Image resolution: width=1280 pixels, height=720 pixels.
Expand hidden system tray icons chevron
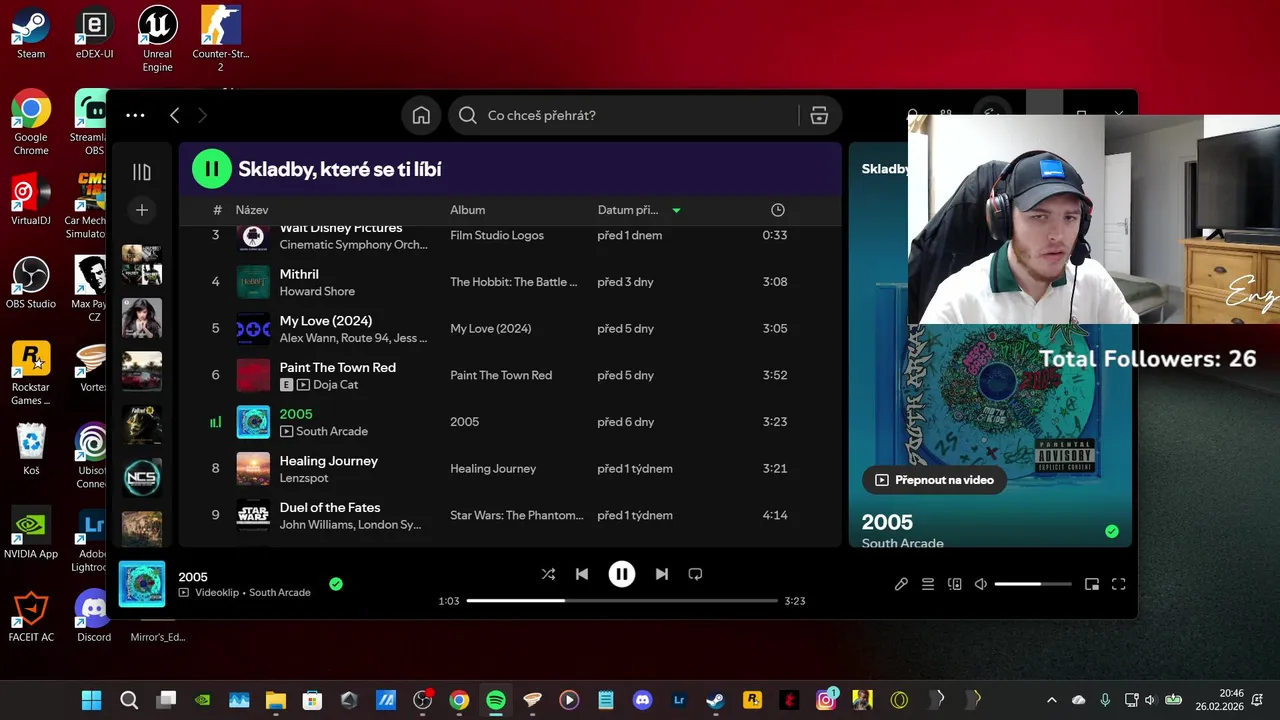[x=1051, y=700]
